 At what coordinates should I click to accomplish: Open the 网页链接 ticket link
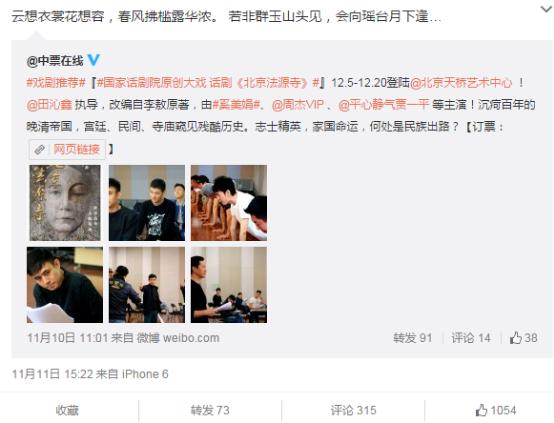click(76, 149)
